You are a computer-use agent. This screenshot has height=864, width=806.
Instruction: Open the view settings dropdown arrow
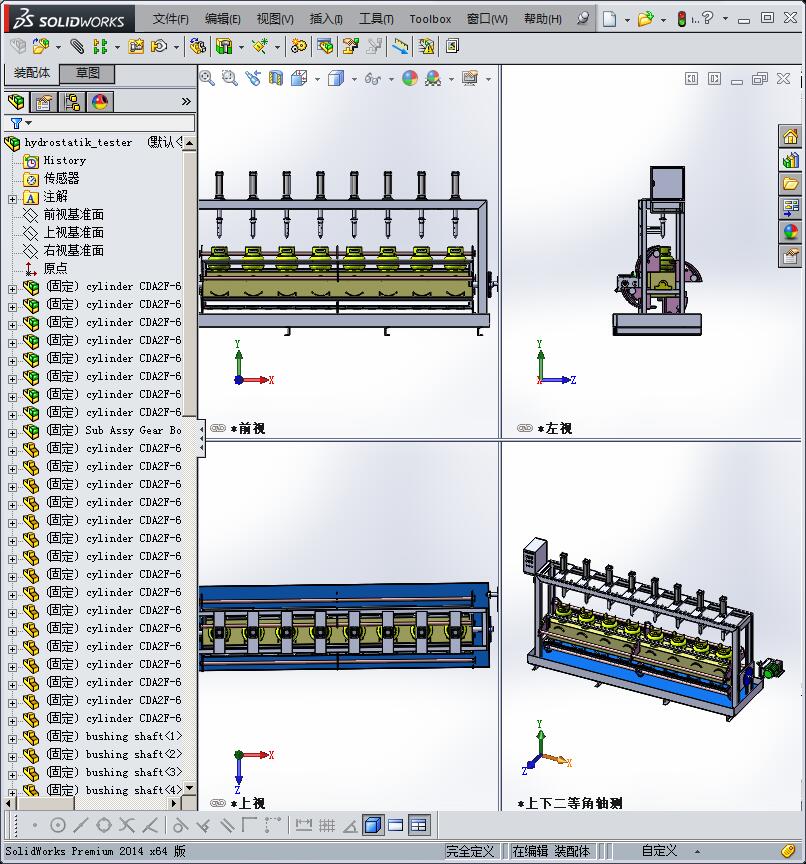pos(488,79)
